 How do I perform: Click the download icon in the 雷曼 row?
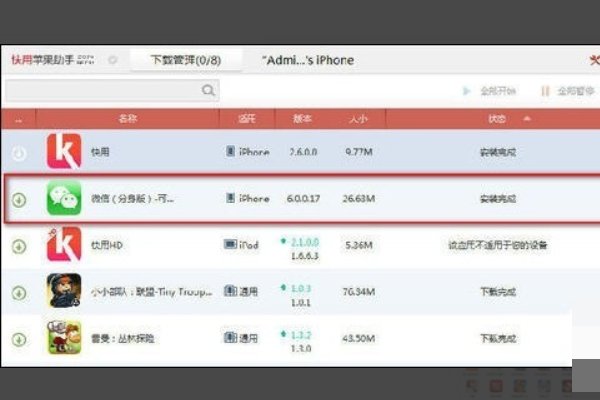point(19,339)
